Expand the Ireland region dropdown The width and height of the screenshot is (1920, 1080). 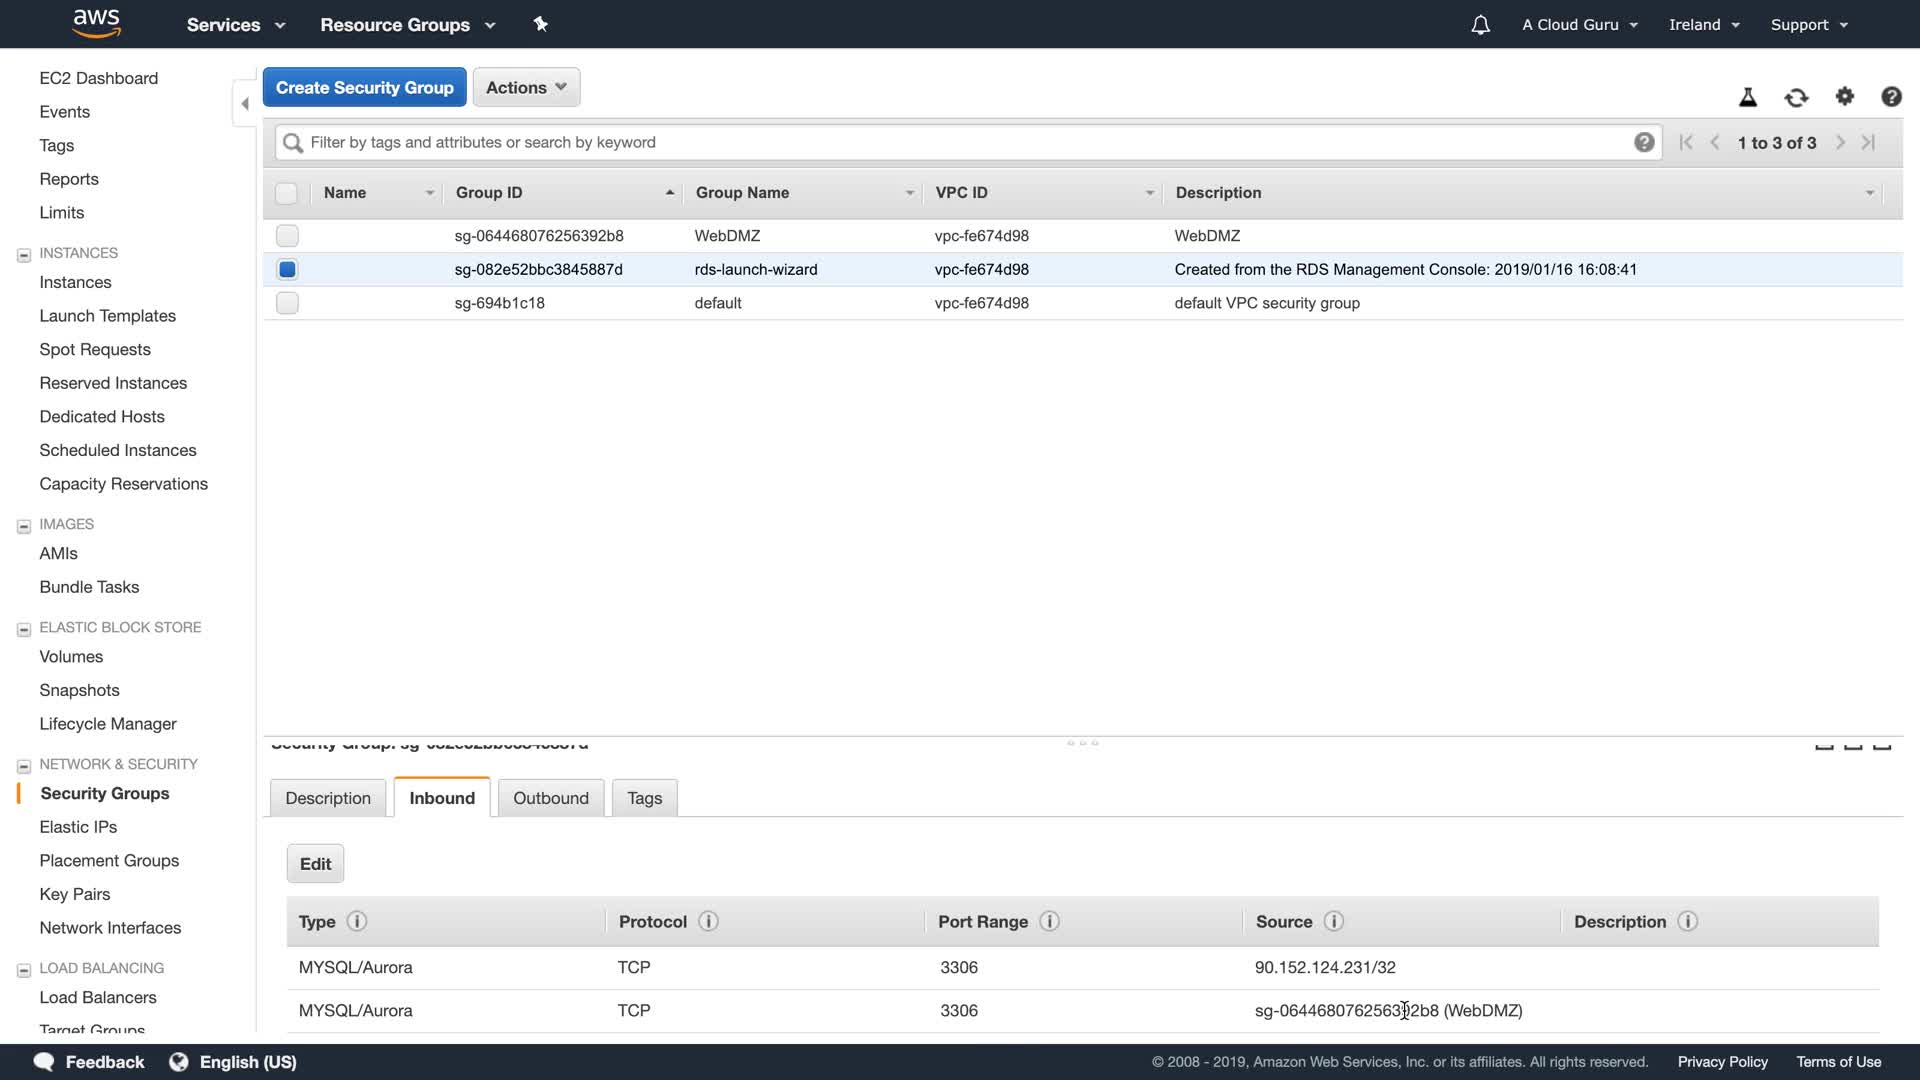[1704, 25]
